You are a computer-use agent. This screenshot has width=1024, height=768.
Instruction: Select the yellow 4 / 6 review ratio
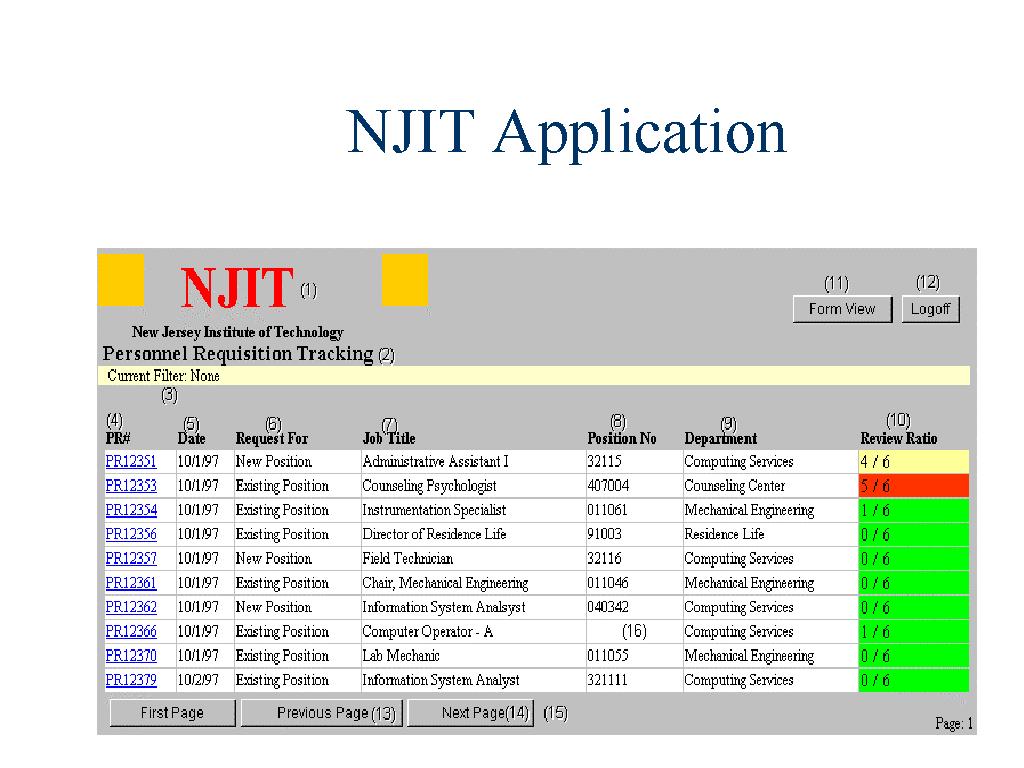click(x=914, y=462)
